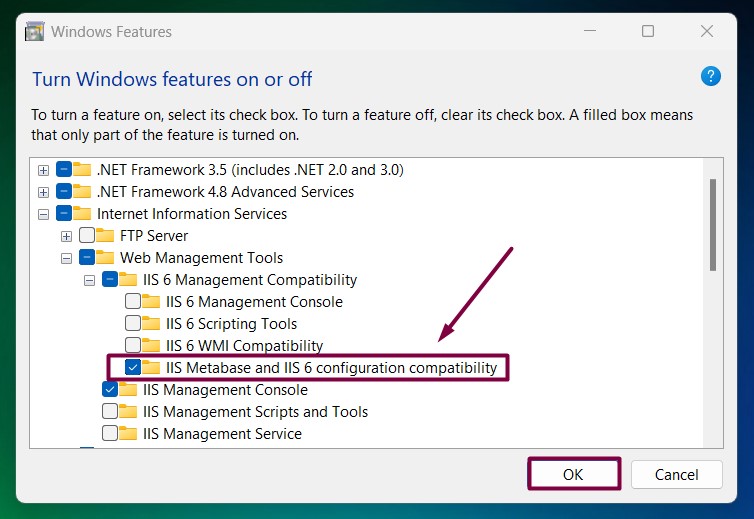
Task: Select the 'IIS Management Scripts and Tools' label
Action: (x=255, y=412)
